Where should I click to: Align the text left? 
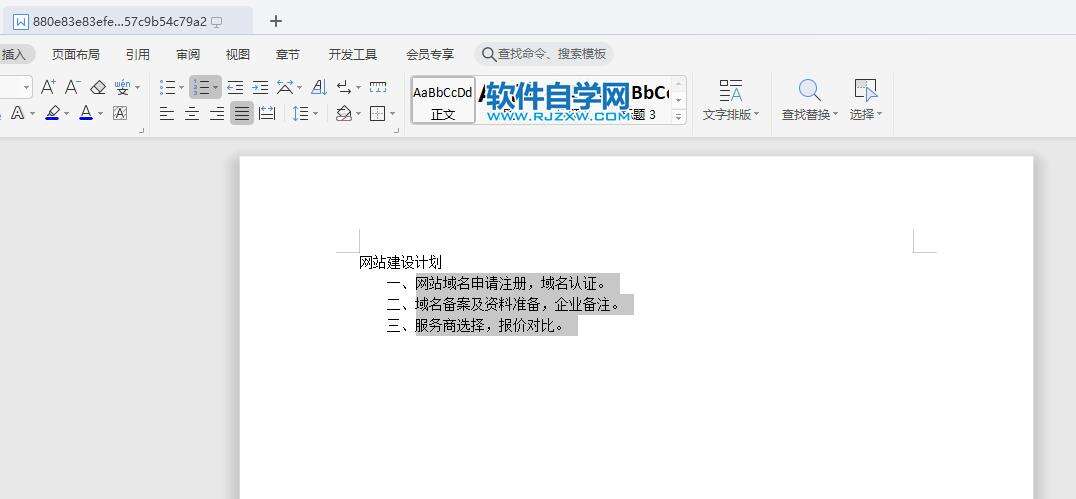coord(167,113)
